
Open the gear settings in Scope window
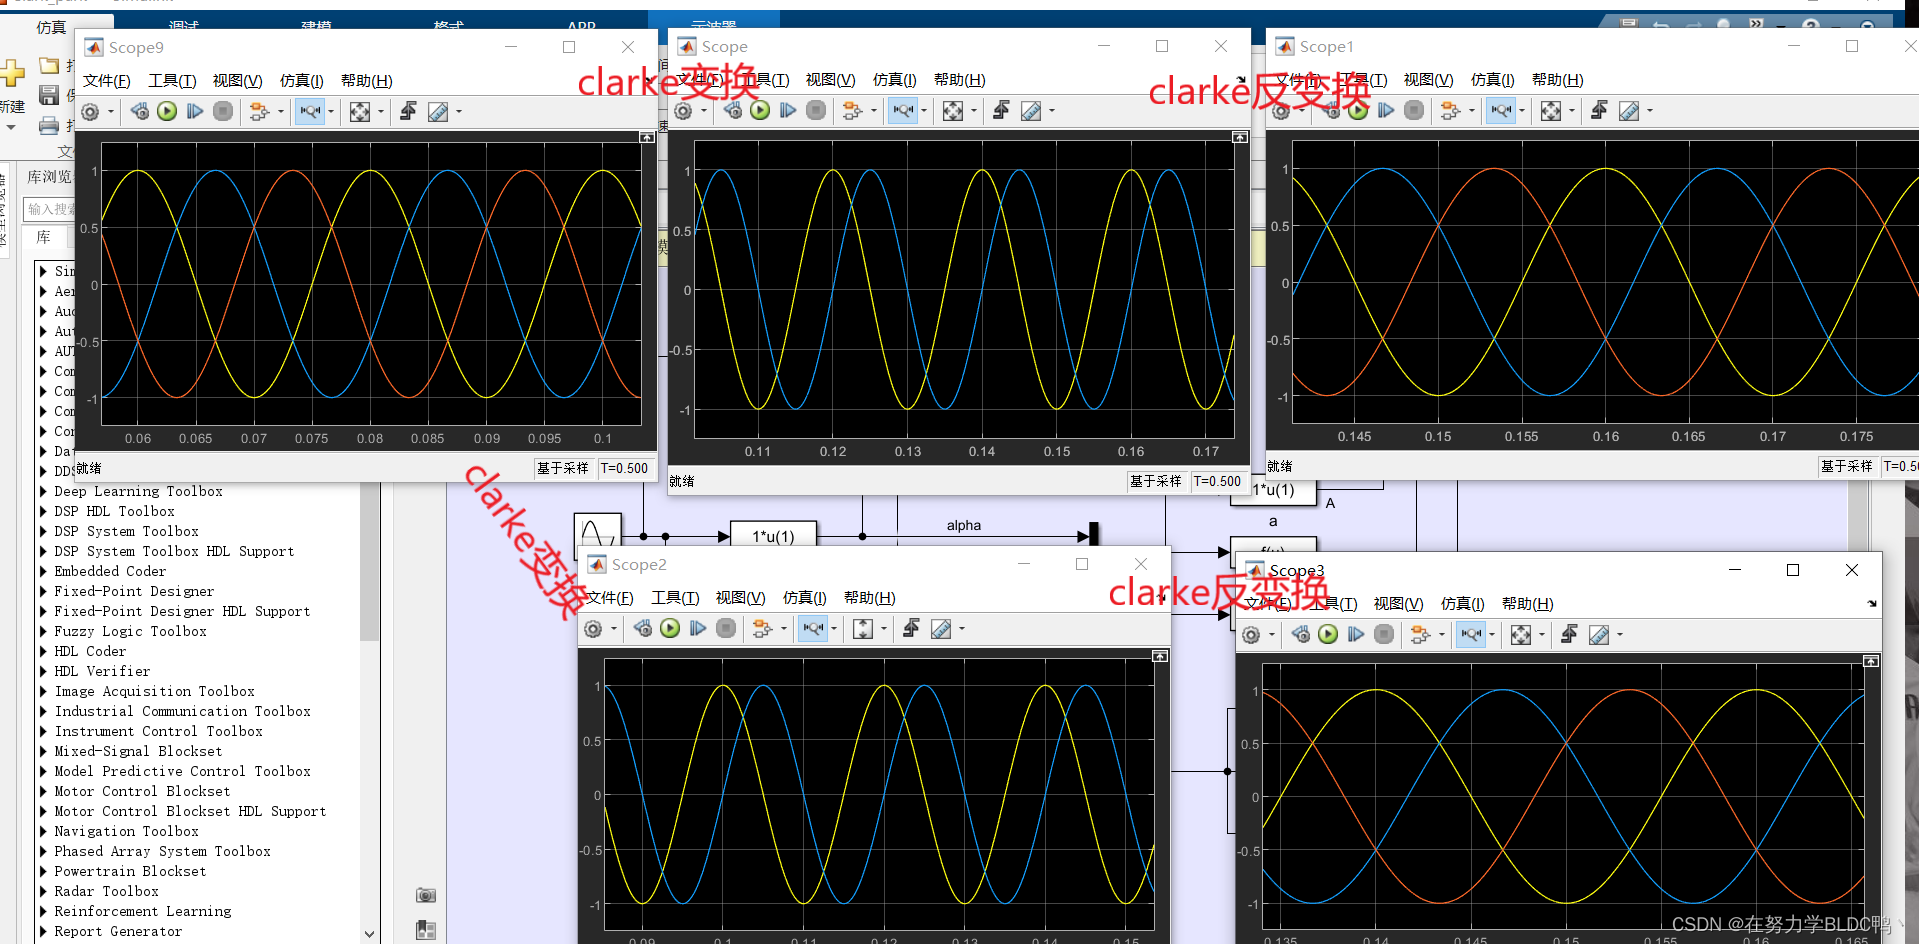(x=683, y=111)
